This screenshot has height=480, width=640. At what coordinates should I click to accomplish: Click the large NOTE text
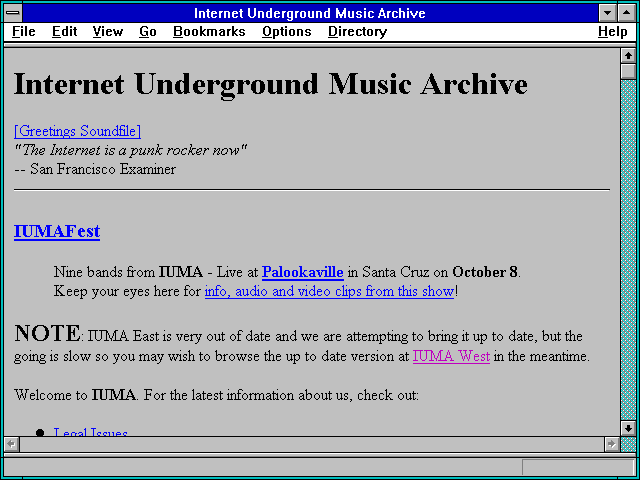[x=47, y=333]
